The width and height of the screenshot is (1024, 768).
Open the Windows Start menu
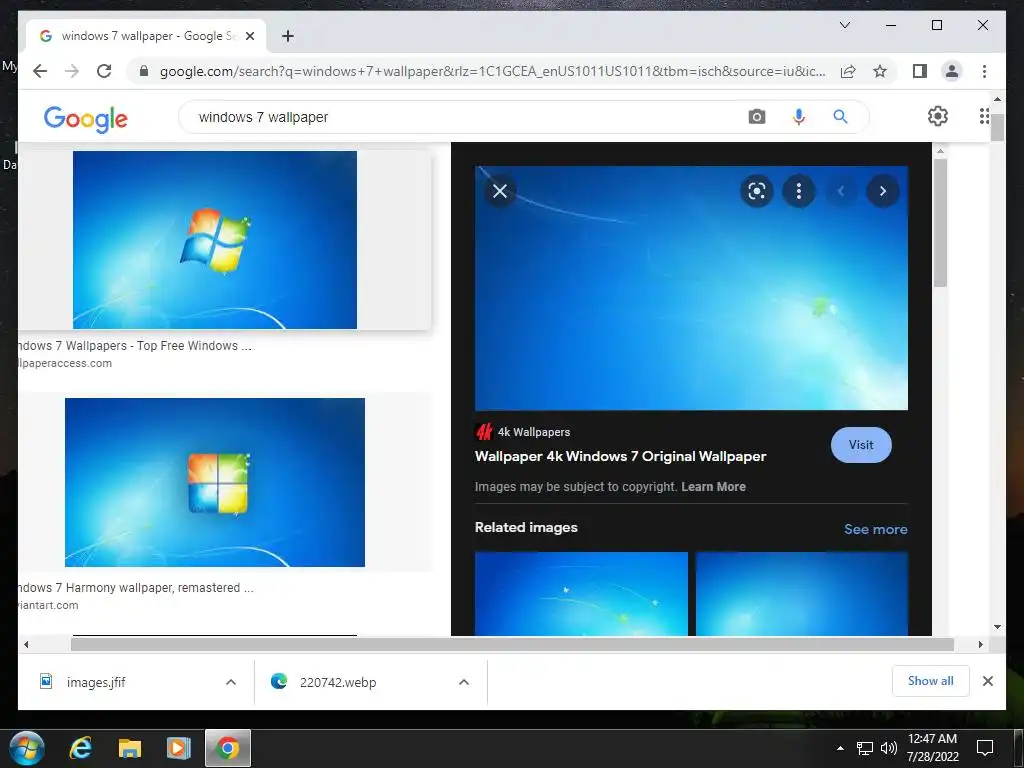27,748
